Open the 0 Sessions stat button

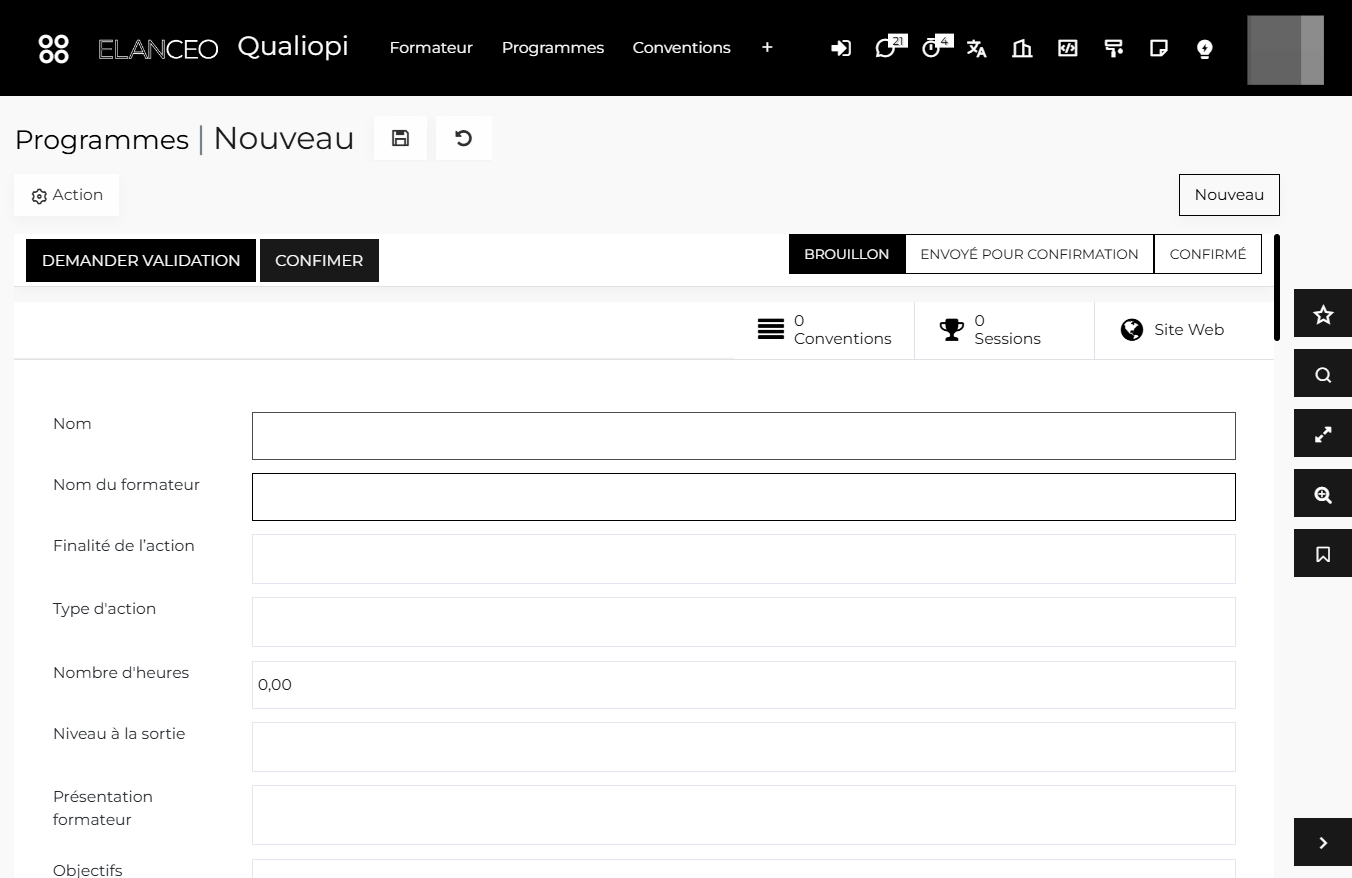pyautogui.click(x=1004, y=330)
